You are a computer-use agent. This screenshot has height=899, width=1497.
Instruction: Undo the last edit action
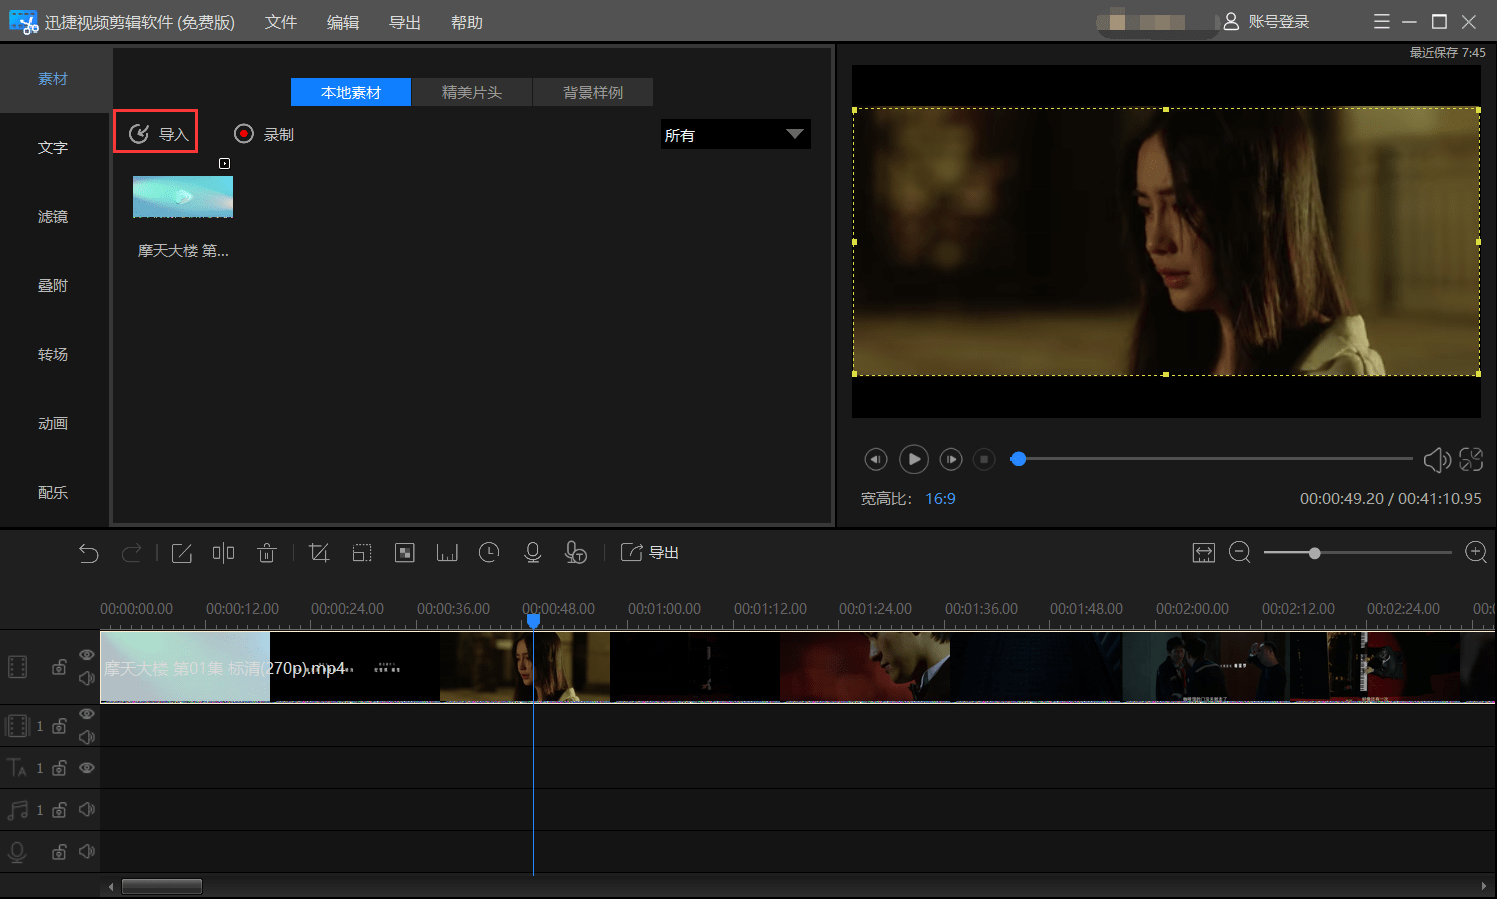pos(89,553)
